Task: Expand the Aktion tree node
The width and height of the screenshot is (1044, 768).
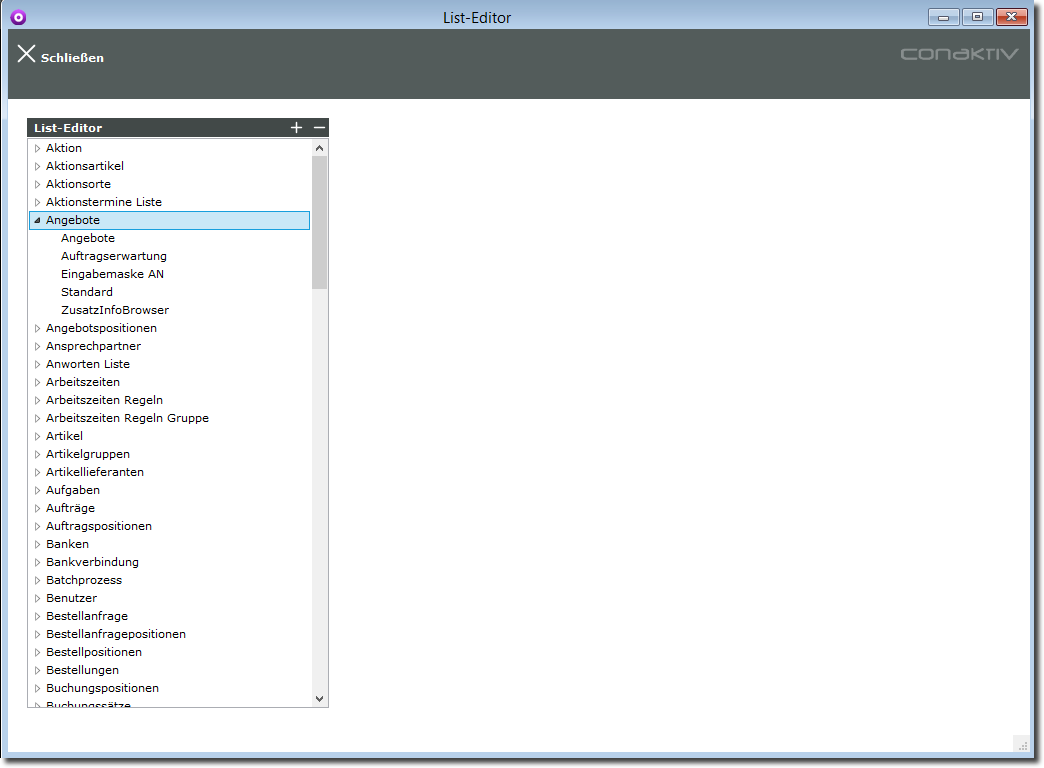Action: pos(37,148)
